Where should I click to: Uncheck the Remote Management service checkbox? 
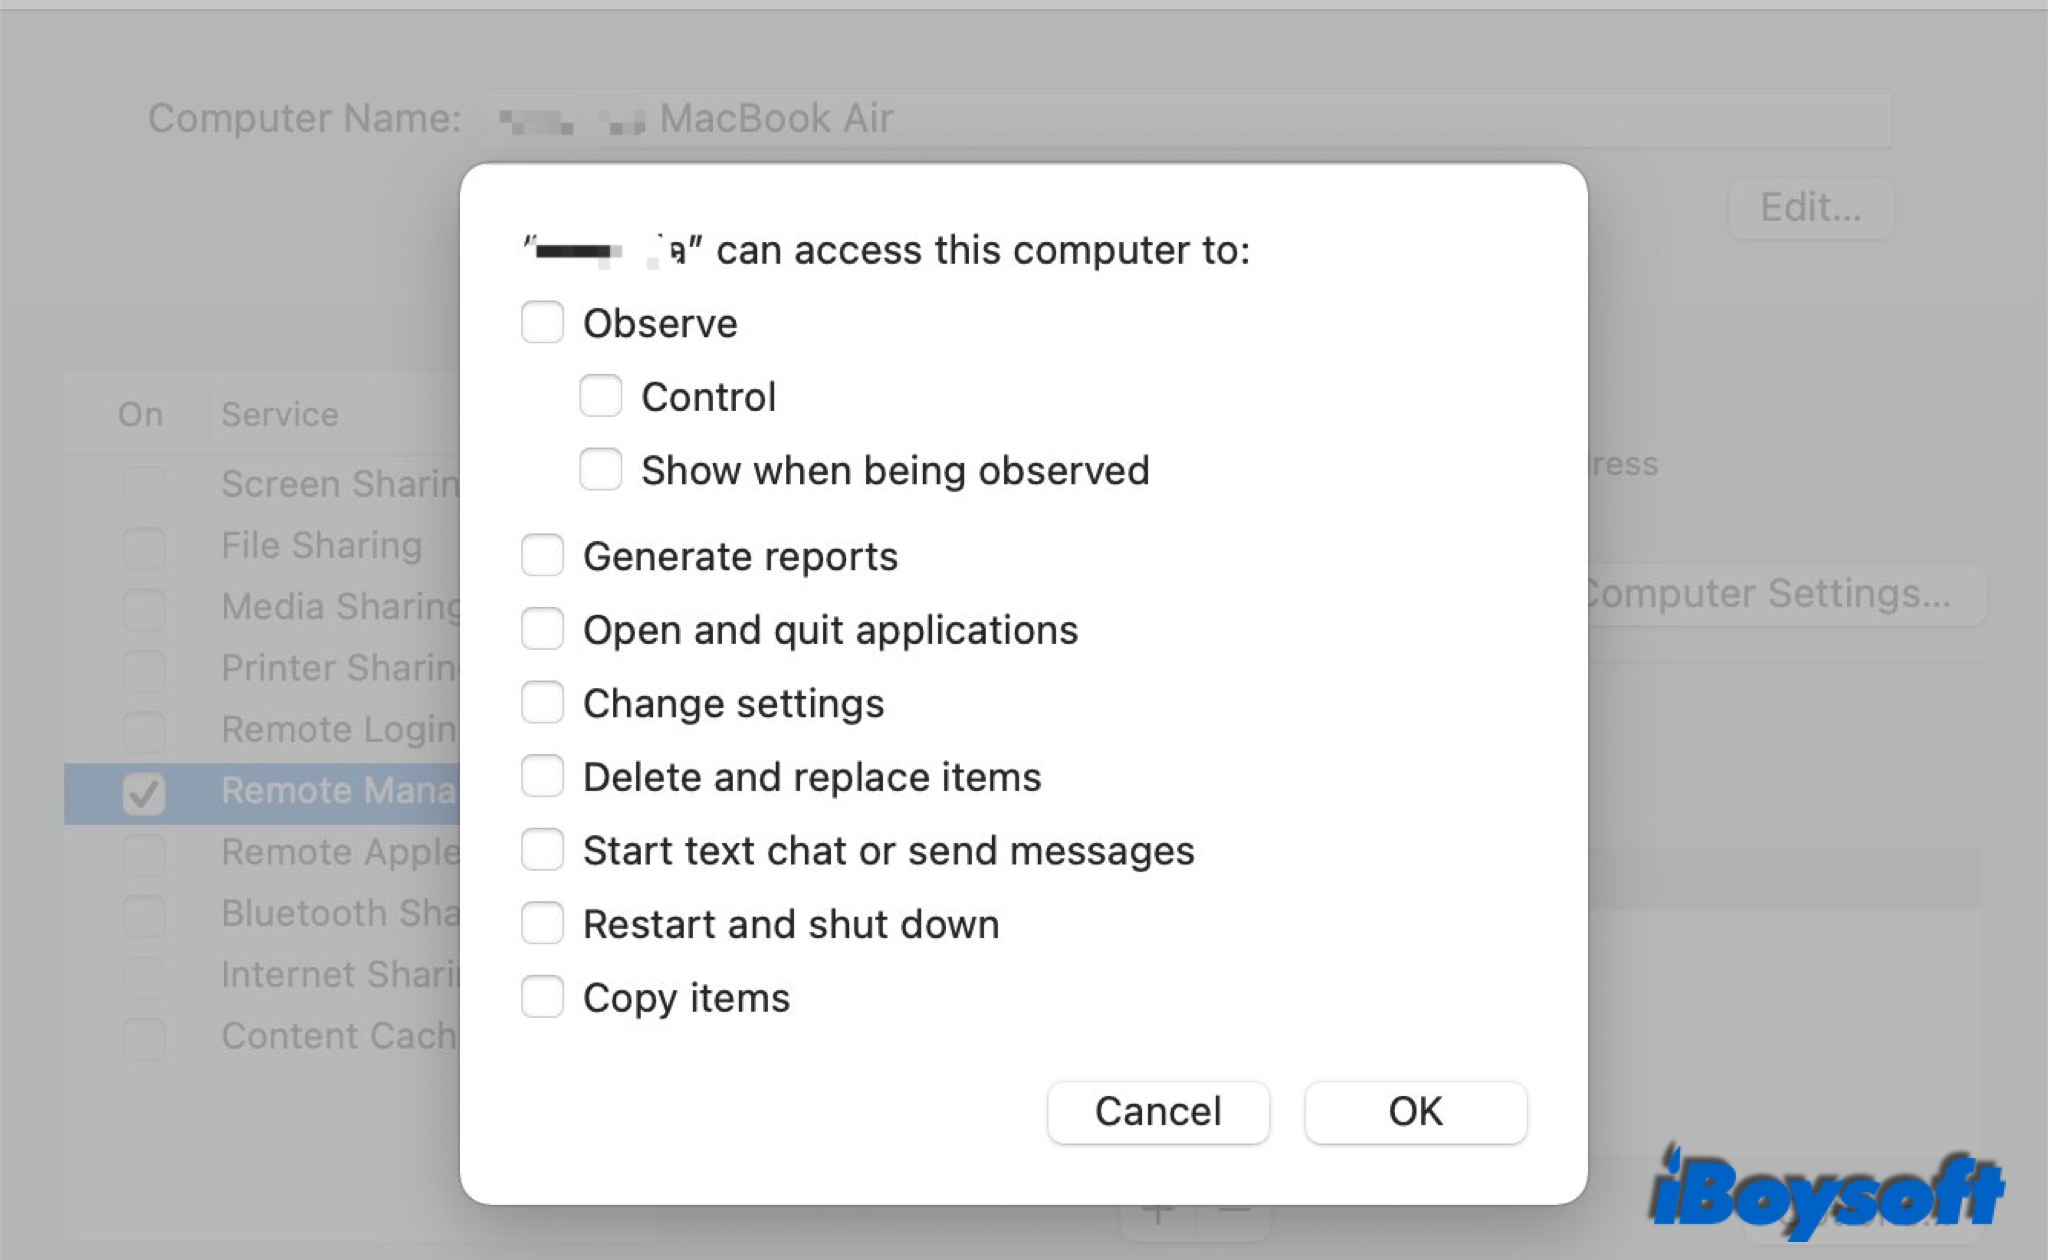point(144,793)
